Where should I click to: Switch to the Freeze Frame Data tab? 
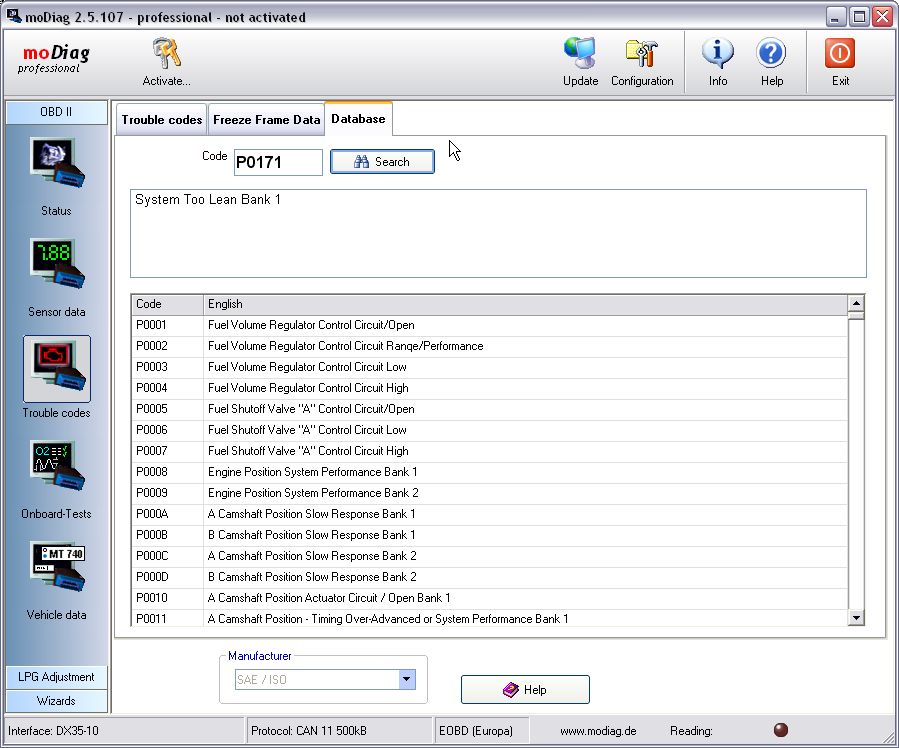(x=266, y=120)
